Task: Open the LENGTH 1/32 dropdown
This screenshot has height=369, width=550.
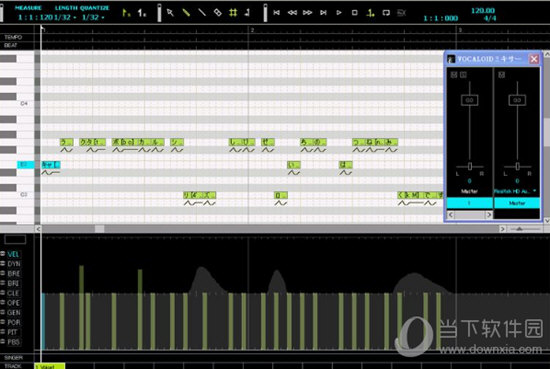Action: point(66,17)
